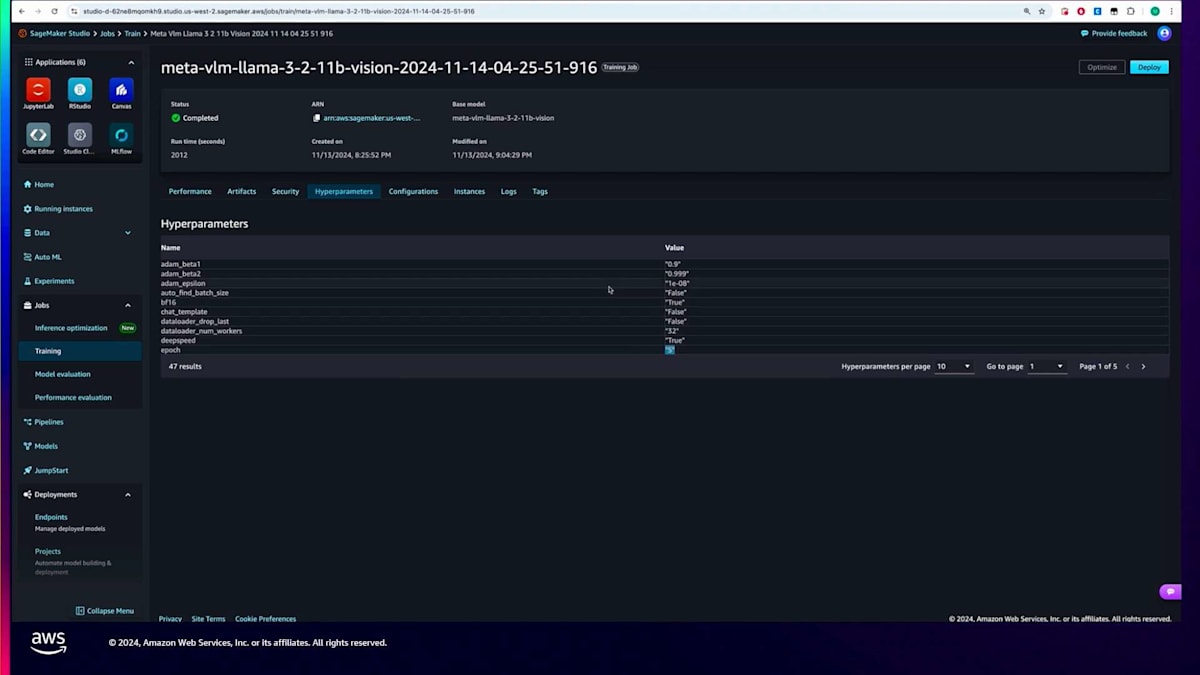Go to the previous hyperparameters page
Viewport: 1200px width, 675px height.
[x=1128, y=367]
